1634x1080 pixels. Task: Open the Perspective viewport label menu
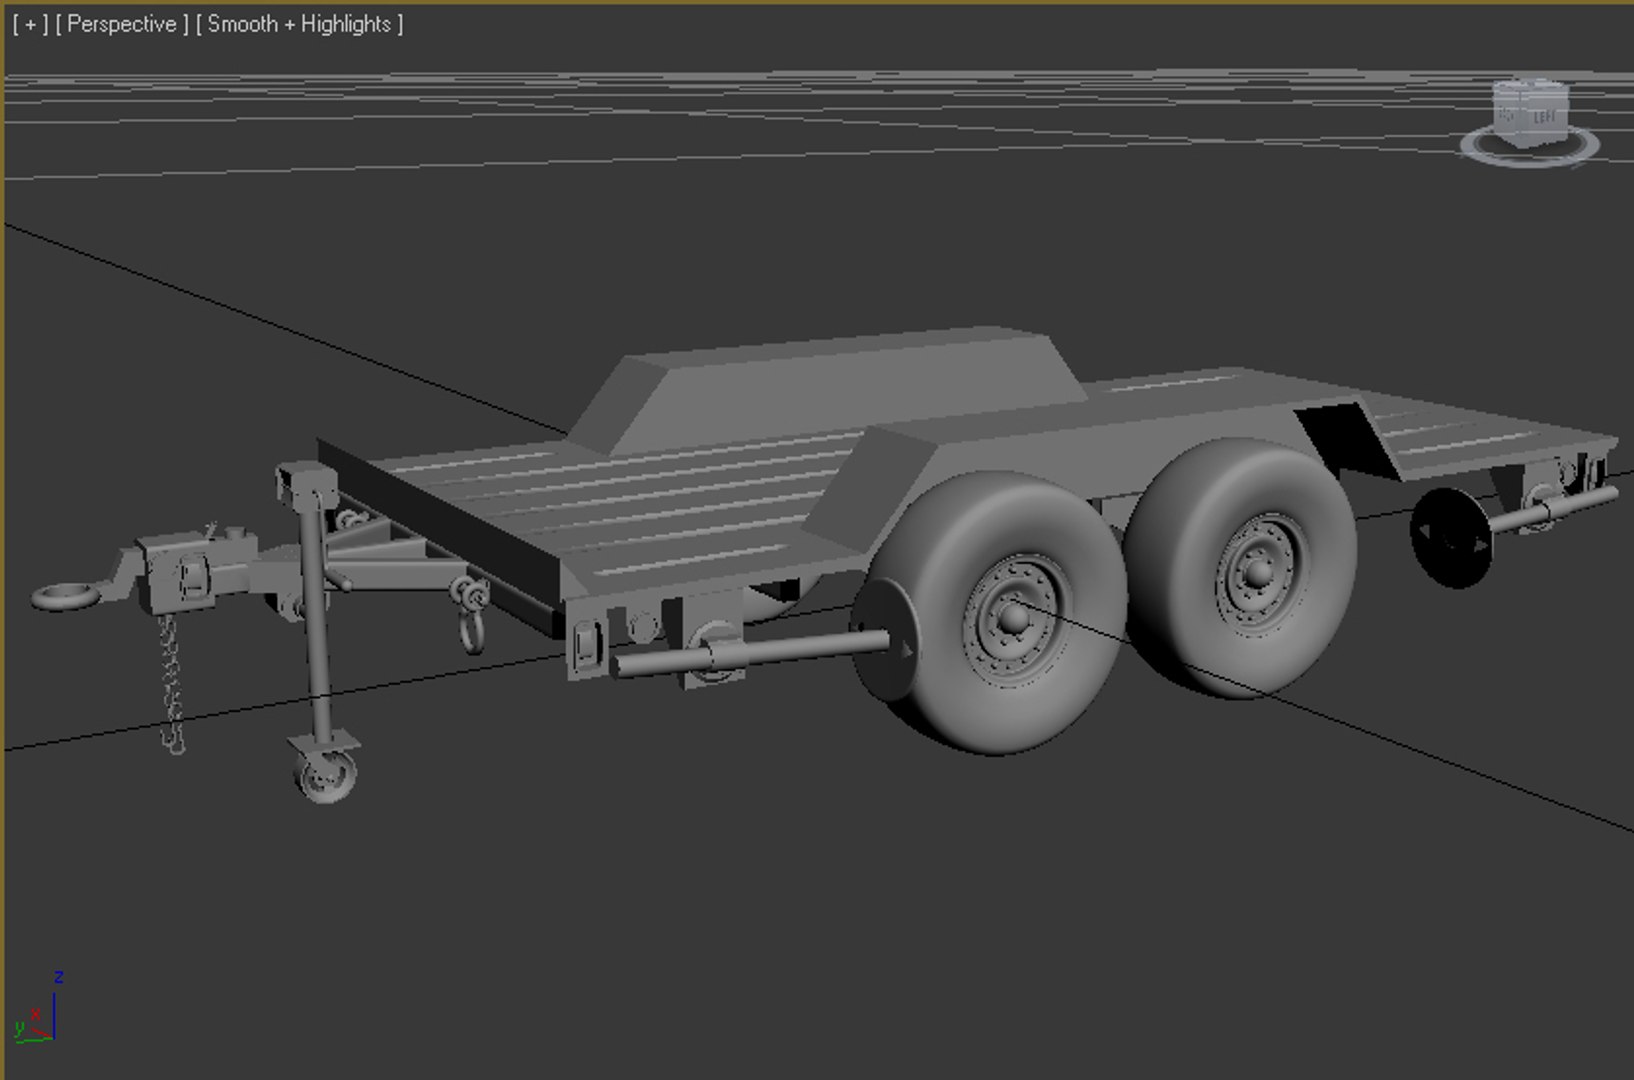(x=122, y=24)
